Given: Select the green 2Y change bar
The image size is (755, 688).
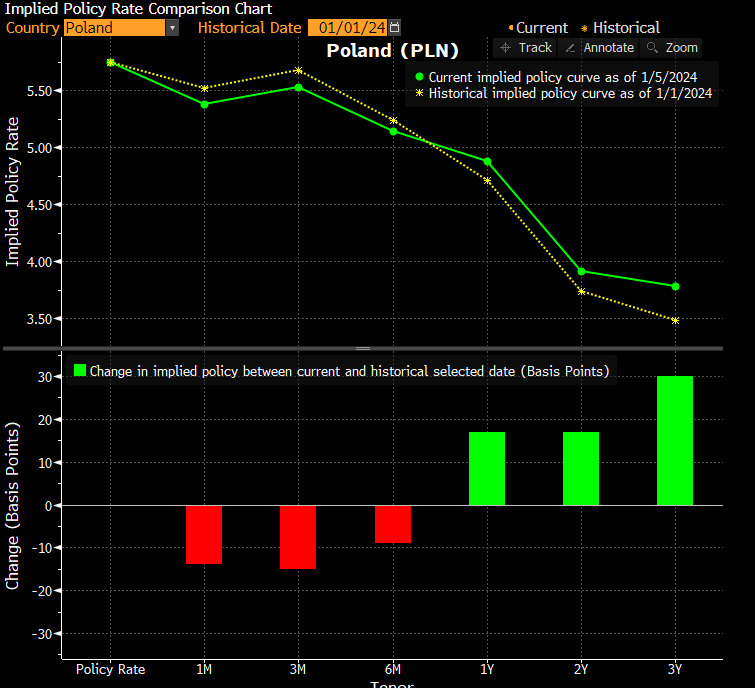Looking at the screenshot, I should coord(581,468).
